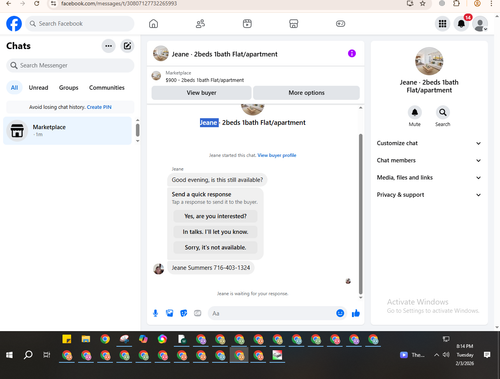Screen dimensions: 500x379
Task: Click the View buyer button
Action: click(x=201, y=93)
